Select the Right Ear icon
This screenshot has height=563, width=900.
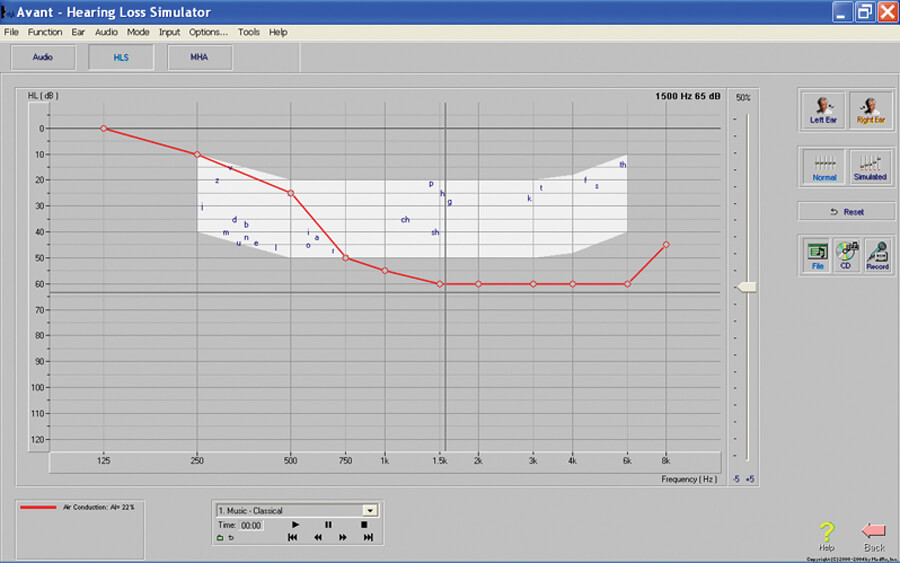870,110
